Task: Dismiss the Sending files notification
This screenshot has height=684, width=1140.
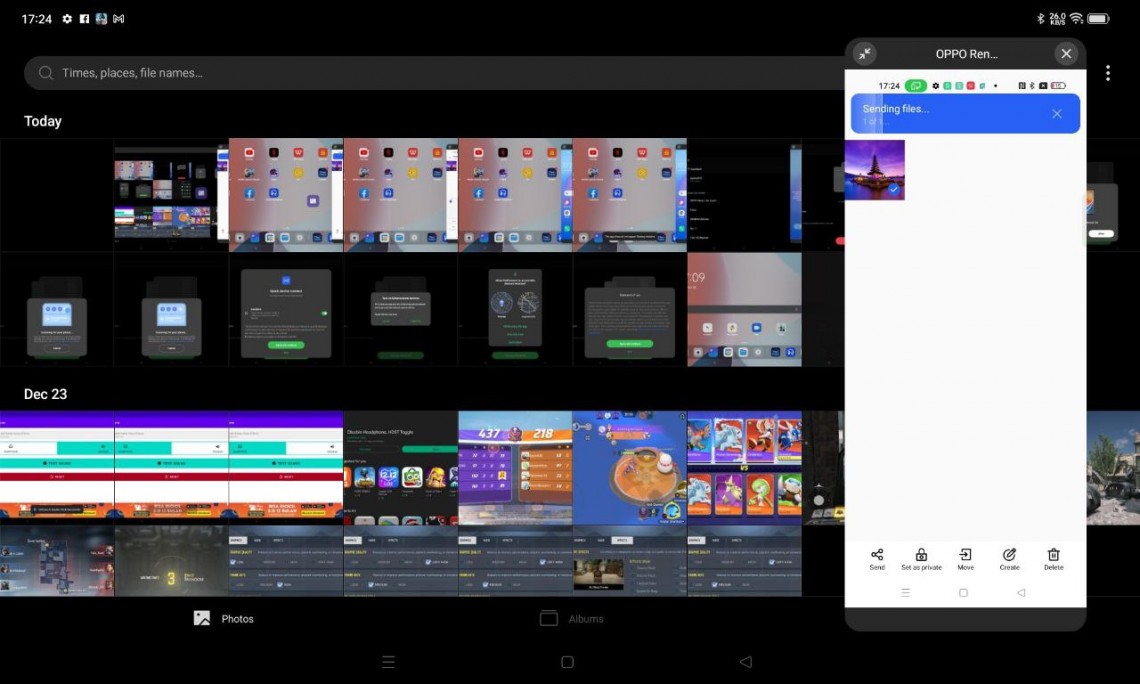Action: tap(1056, 113)
